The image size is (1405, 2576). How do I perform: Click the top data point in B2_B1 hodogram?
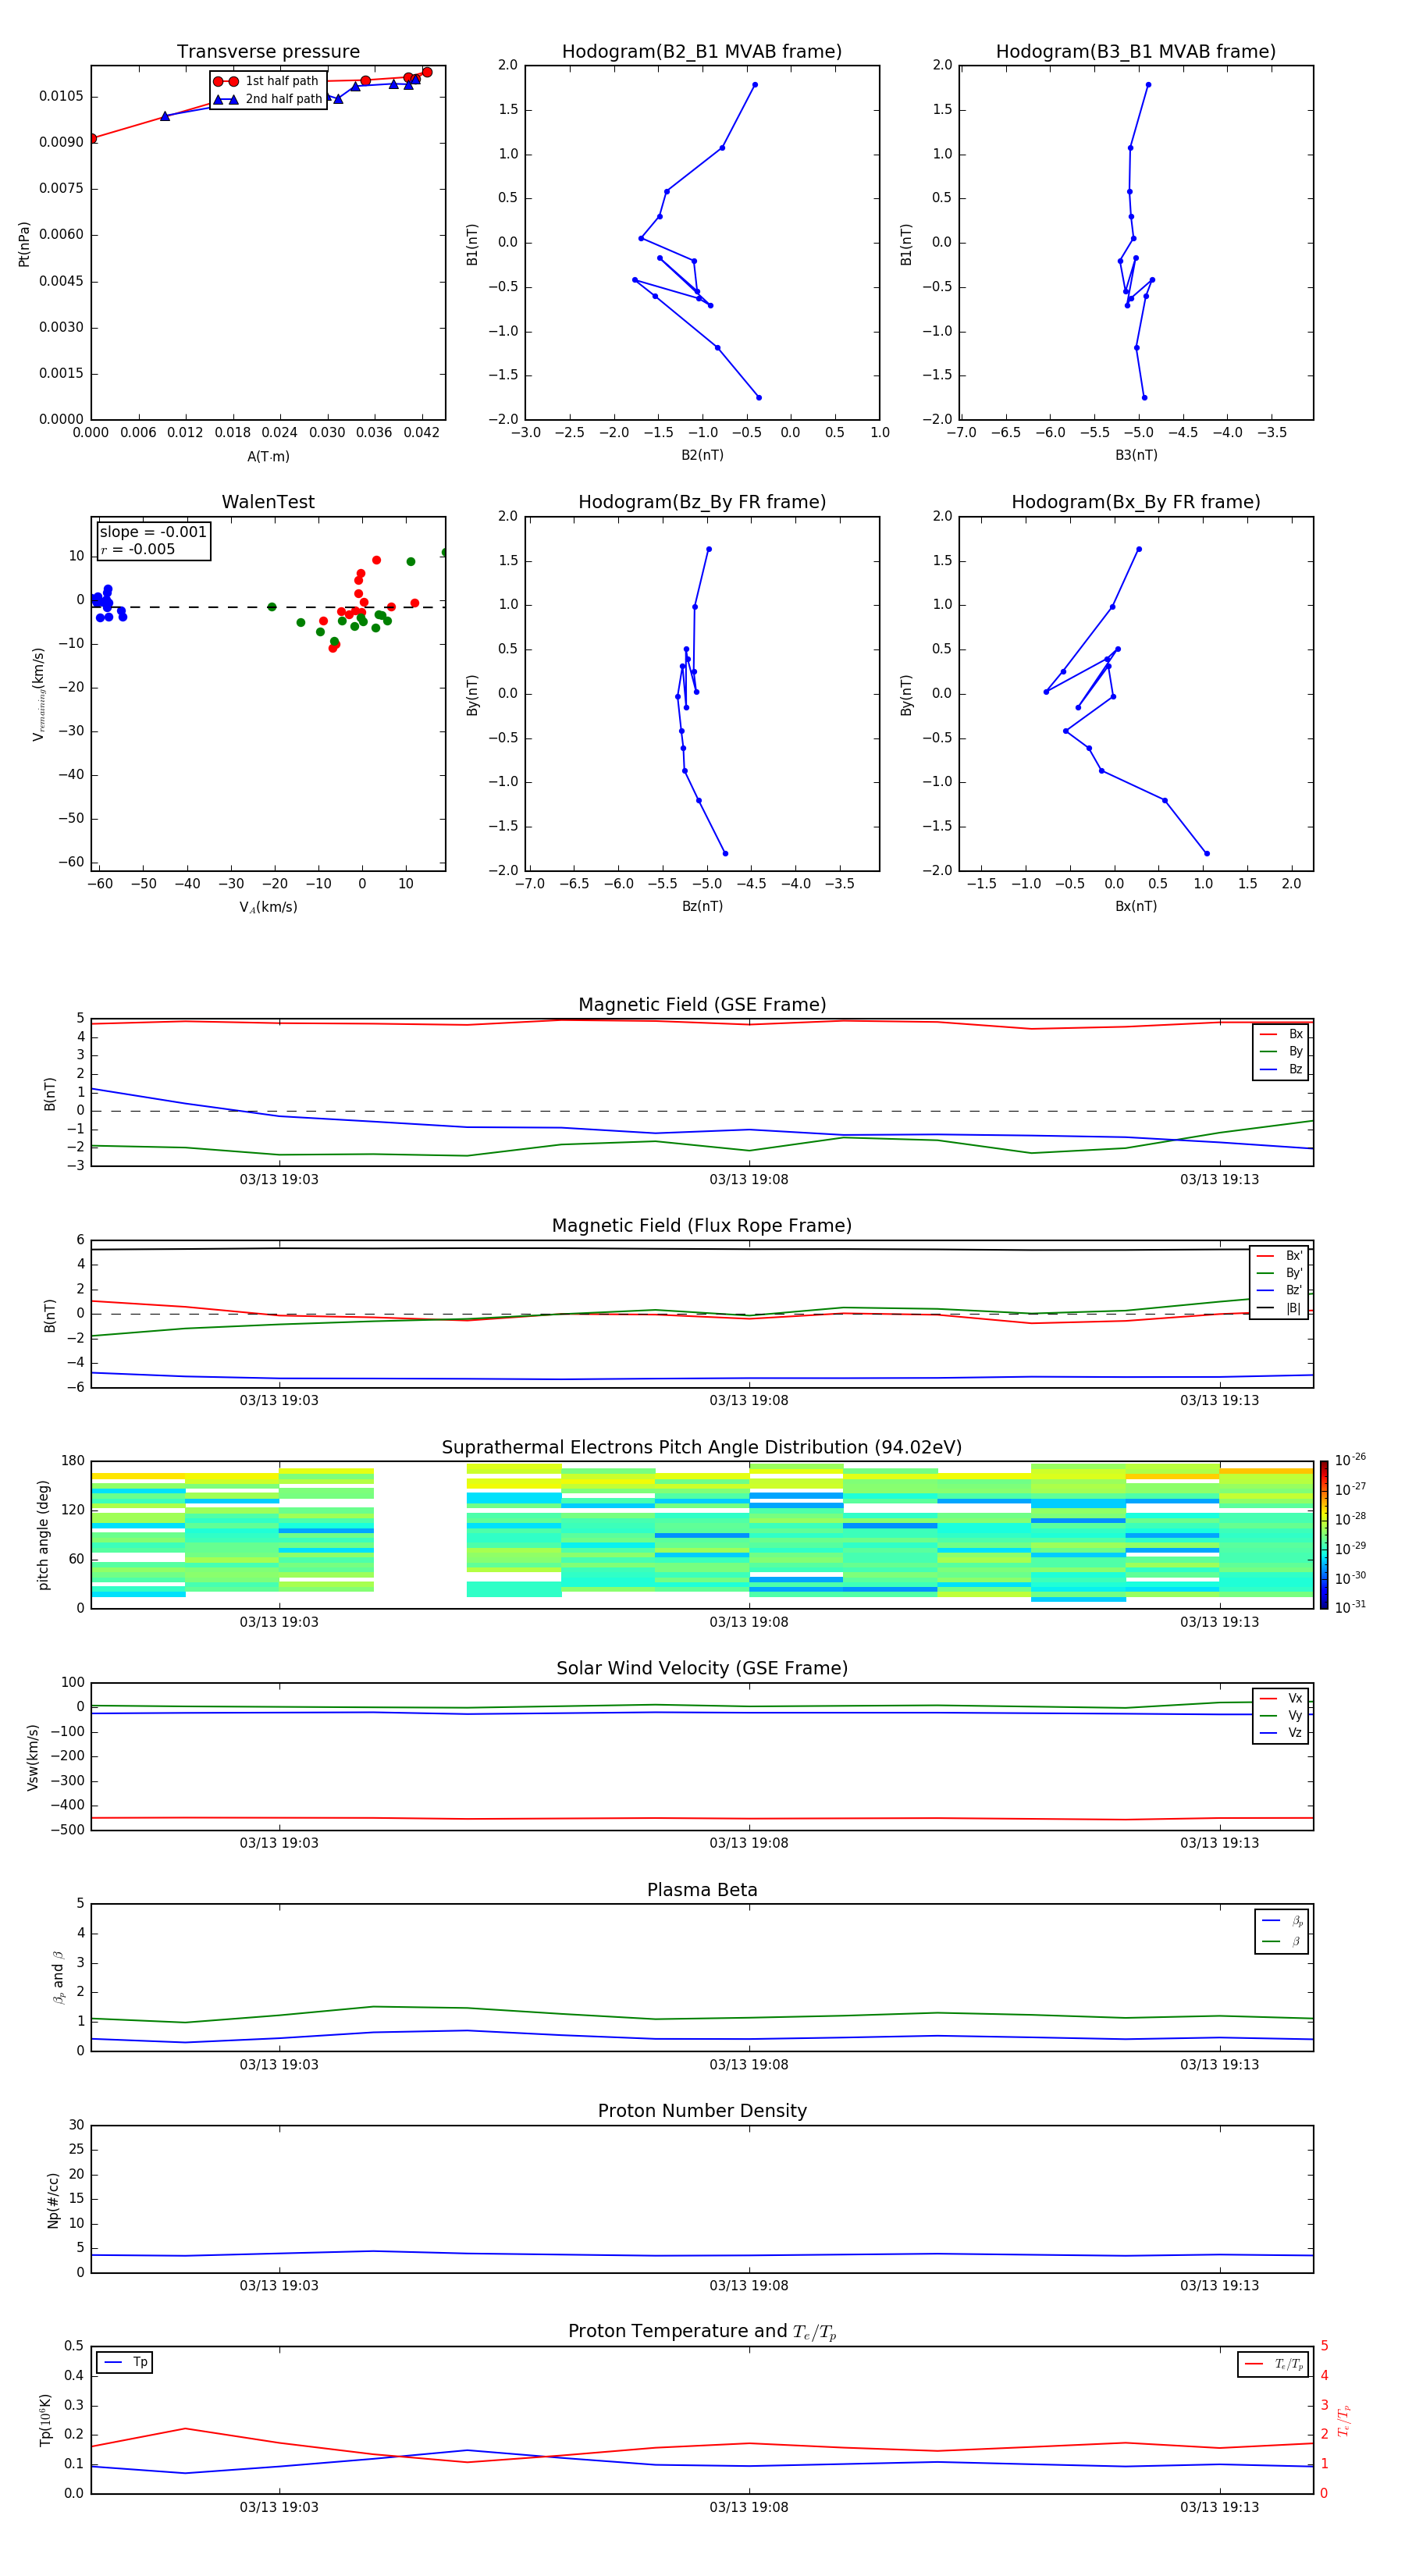pyautogui.click(x=754, y=85)
